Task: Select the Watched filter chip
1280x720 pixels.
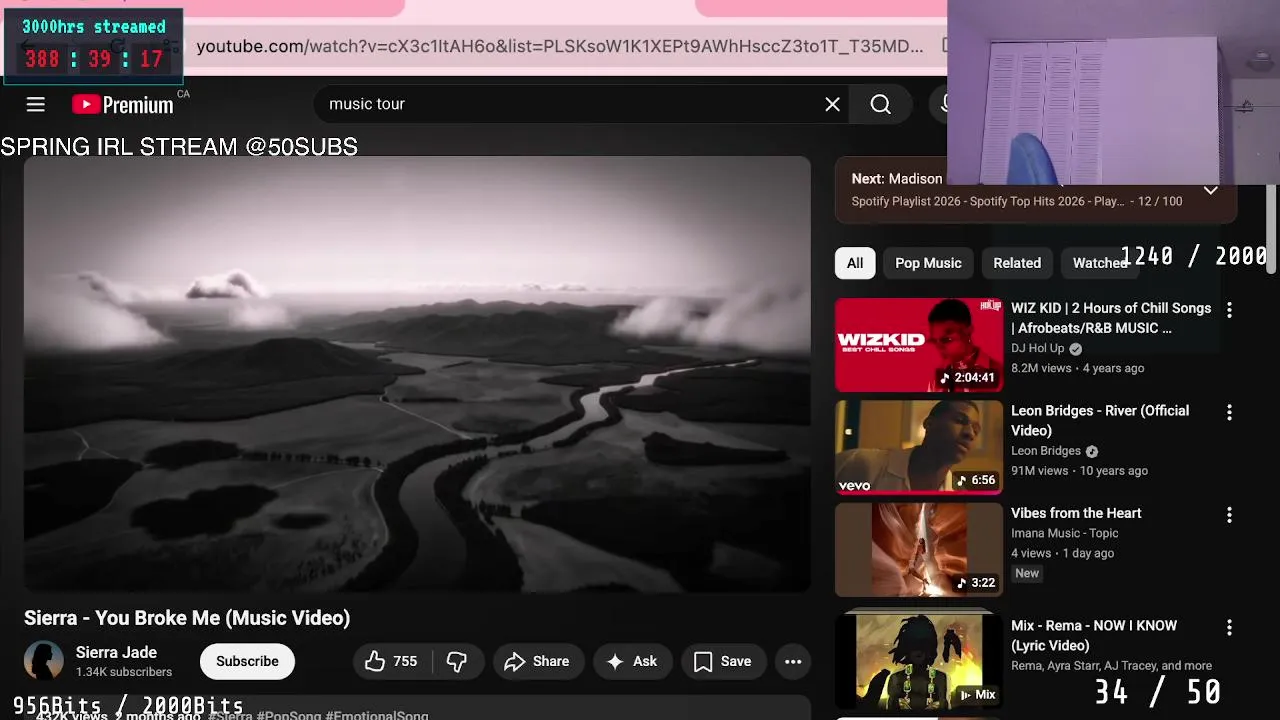Action: [x=1098, y=263]
